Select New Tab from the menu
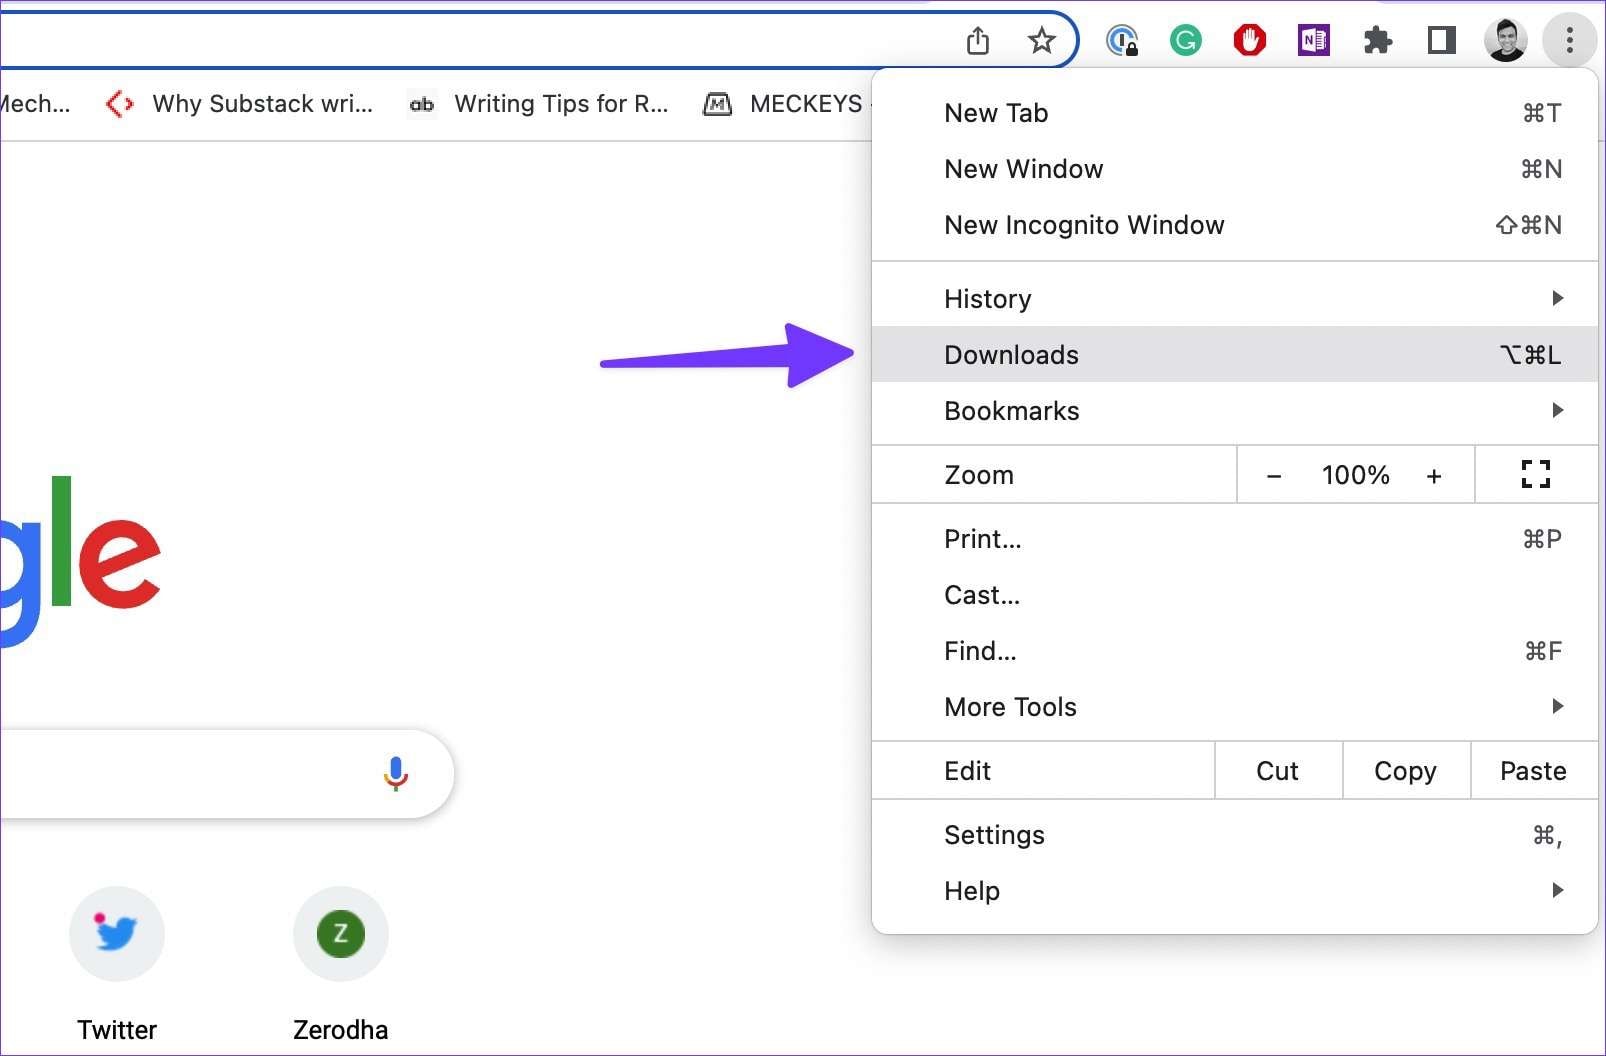1606x1056 pixels. point(1235,113)
